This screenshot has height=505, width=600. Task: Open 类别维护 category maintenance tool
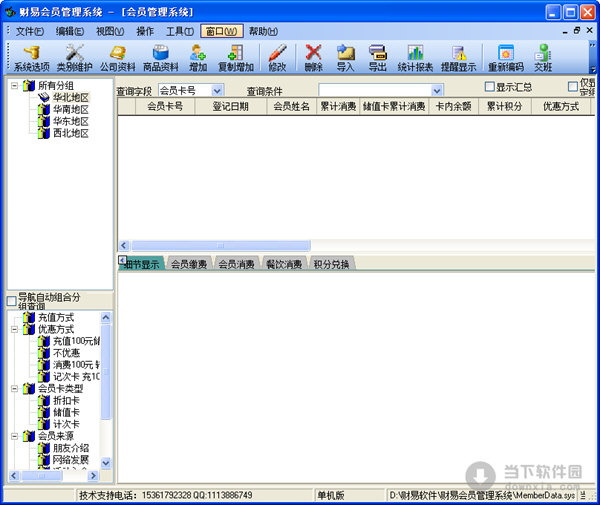pos(75,58)
